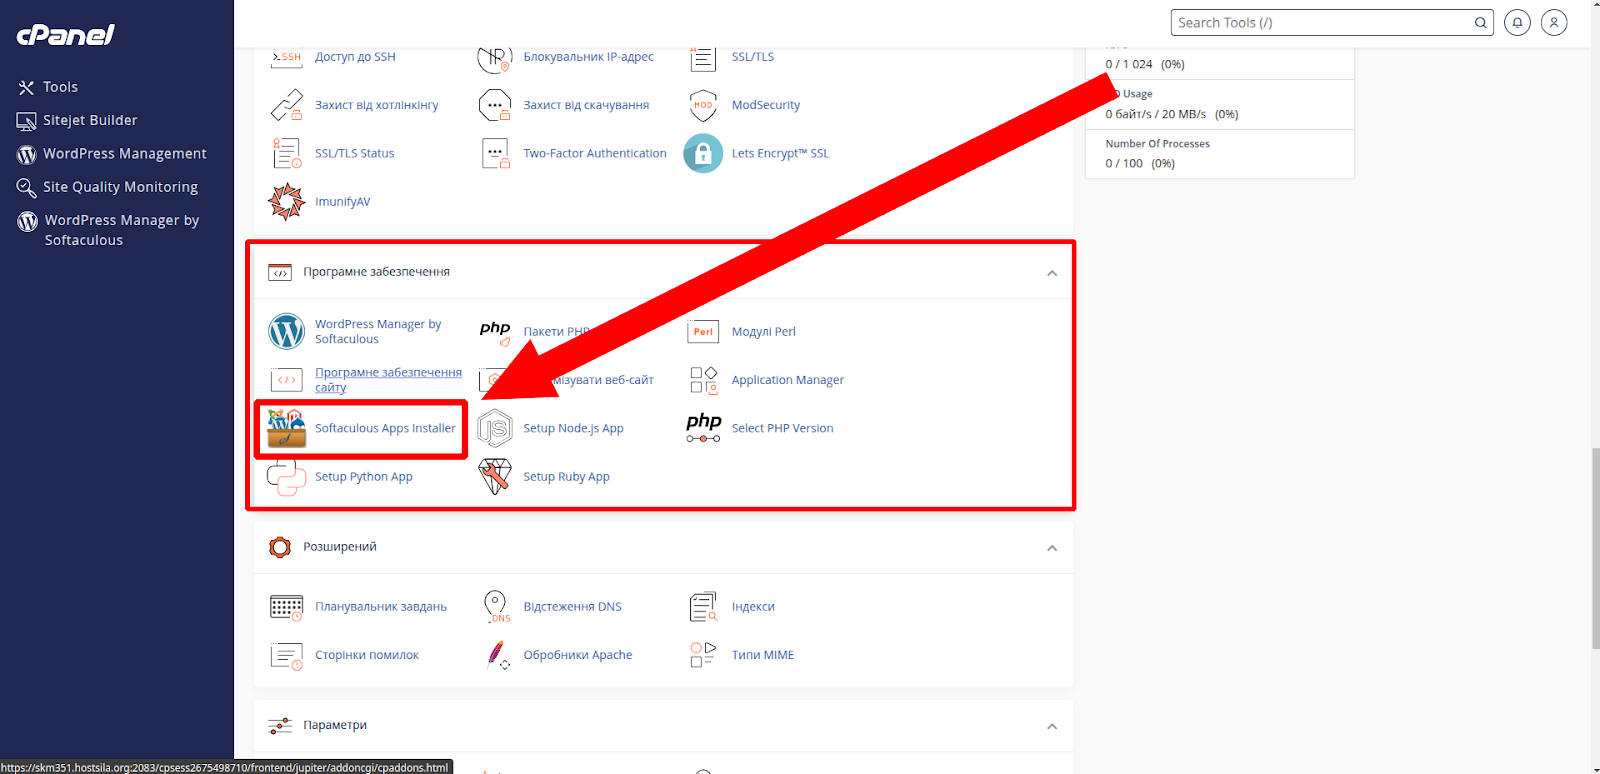Click the Планувальник завдань link
1600x774 pixels.
coord(380,607)
